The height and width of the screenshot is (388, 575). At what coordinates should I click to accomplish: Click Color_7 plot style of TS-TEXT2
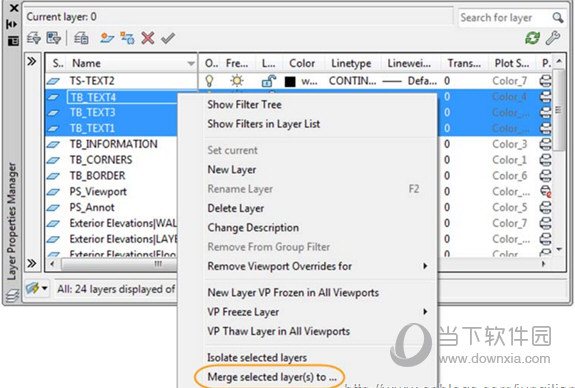click(510, 81)
